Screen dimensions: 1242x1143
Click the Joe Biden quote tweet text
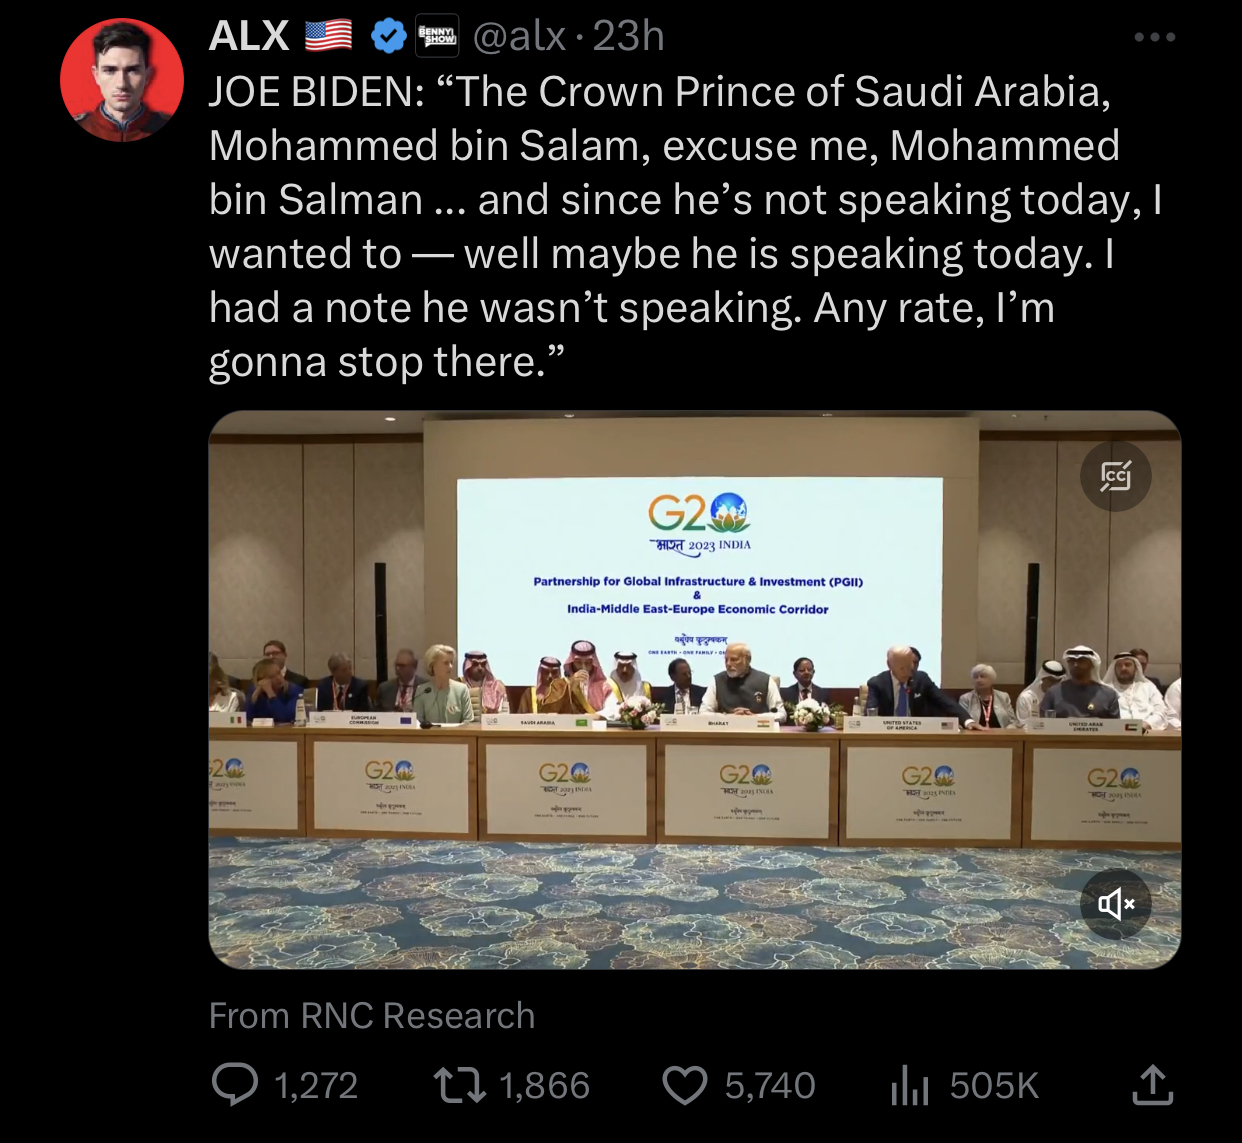click(x=660, y=227)
